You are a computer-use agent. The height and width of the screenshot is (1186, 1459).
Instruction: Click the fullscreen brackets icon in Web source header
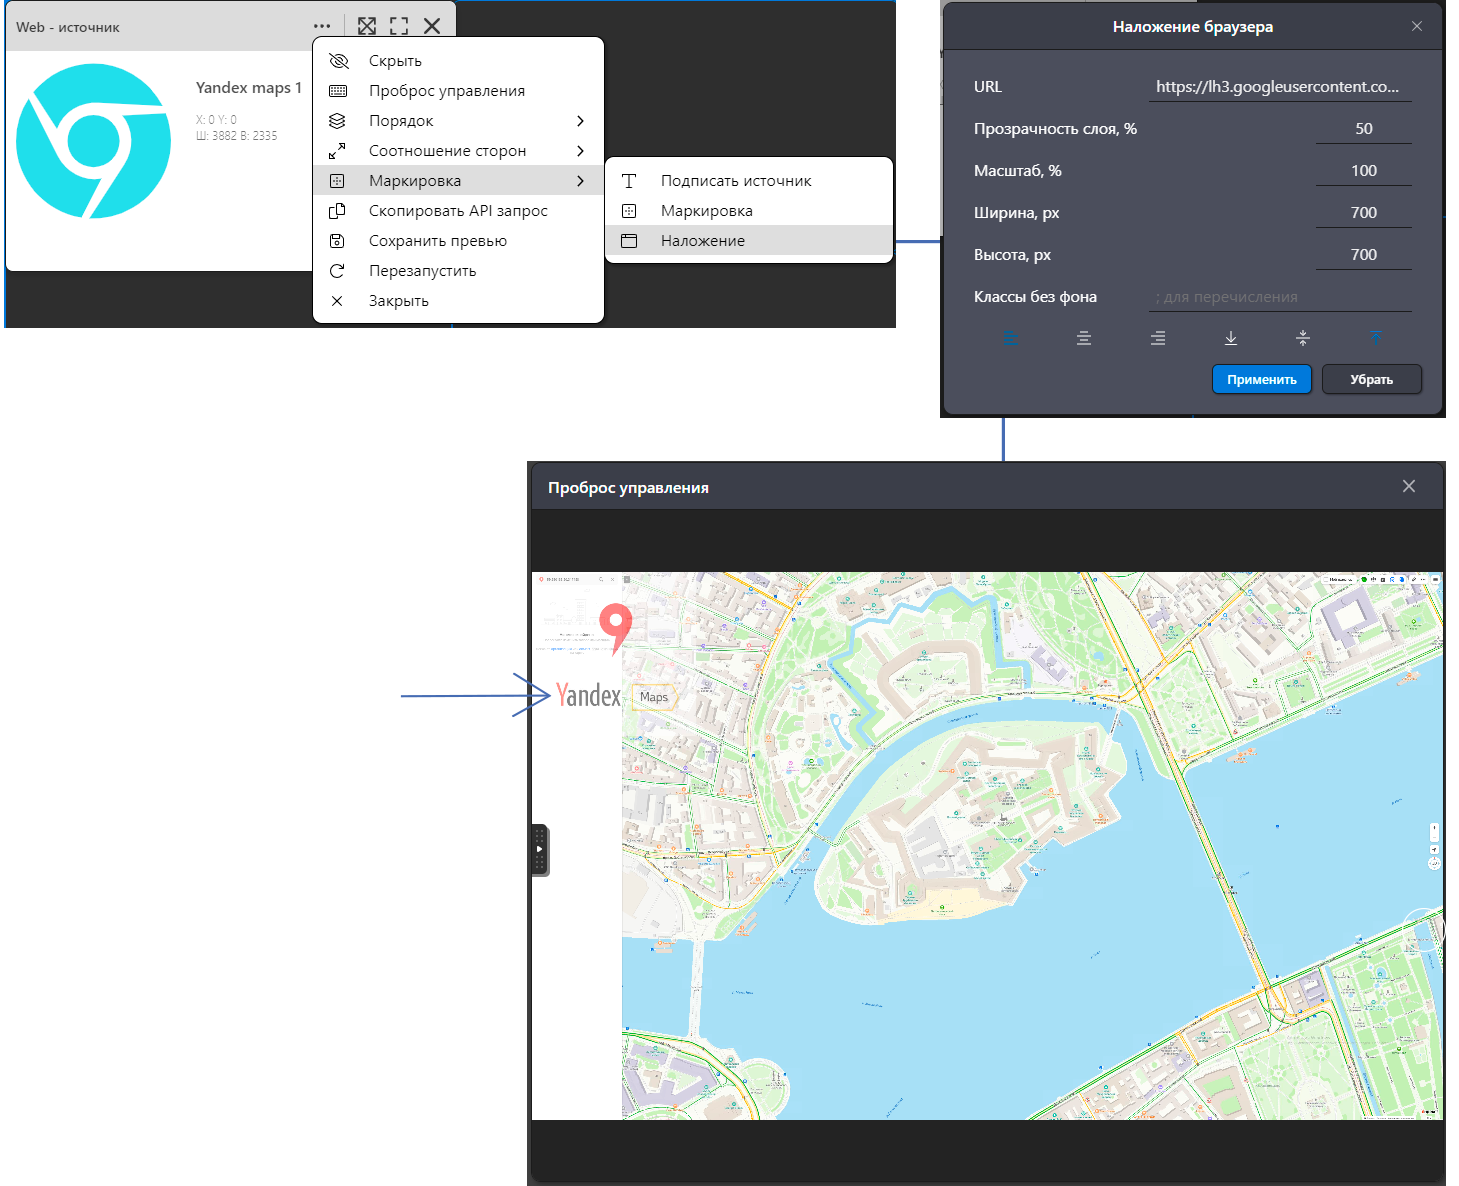(x=399, y=27)
